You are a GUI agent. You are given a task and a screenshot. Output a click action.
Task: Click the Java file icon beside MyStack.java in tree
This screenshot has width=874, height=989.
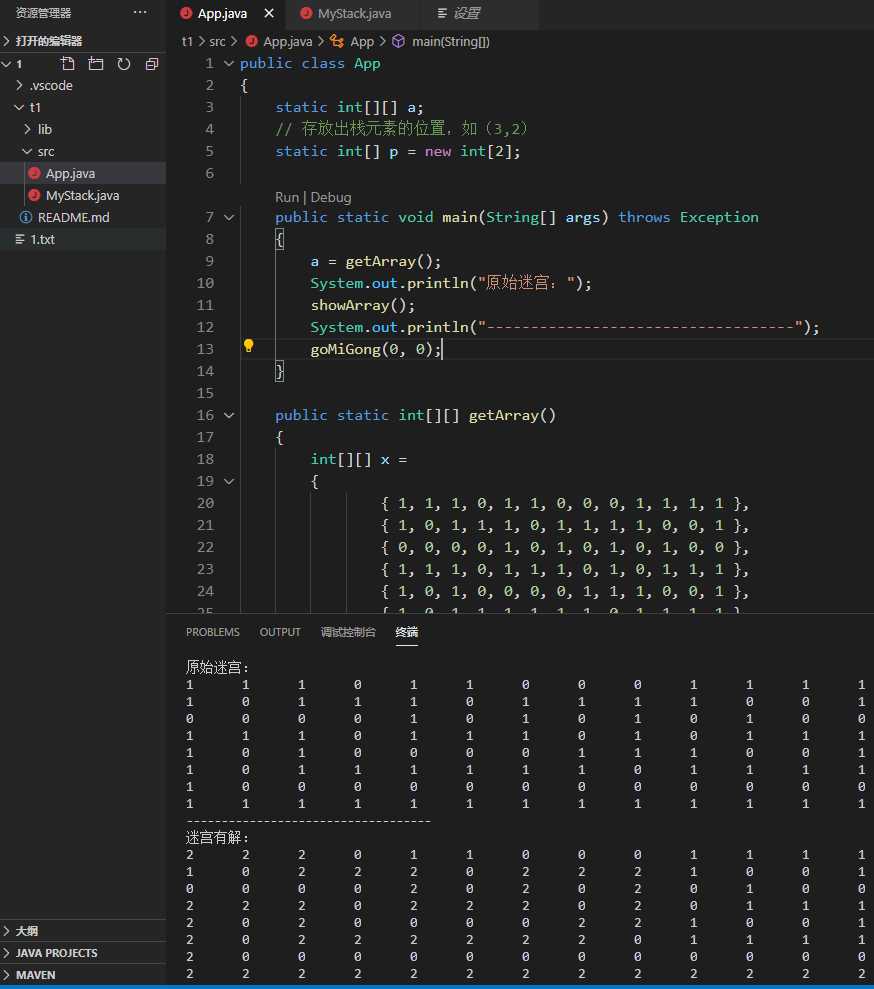coord(35,196)
